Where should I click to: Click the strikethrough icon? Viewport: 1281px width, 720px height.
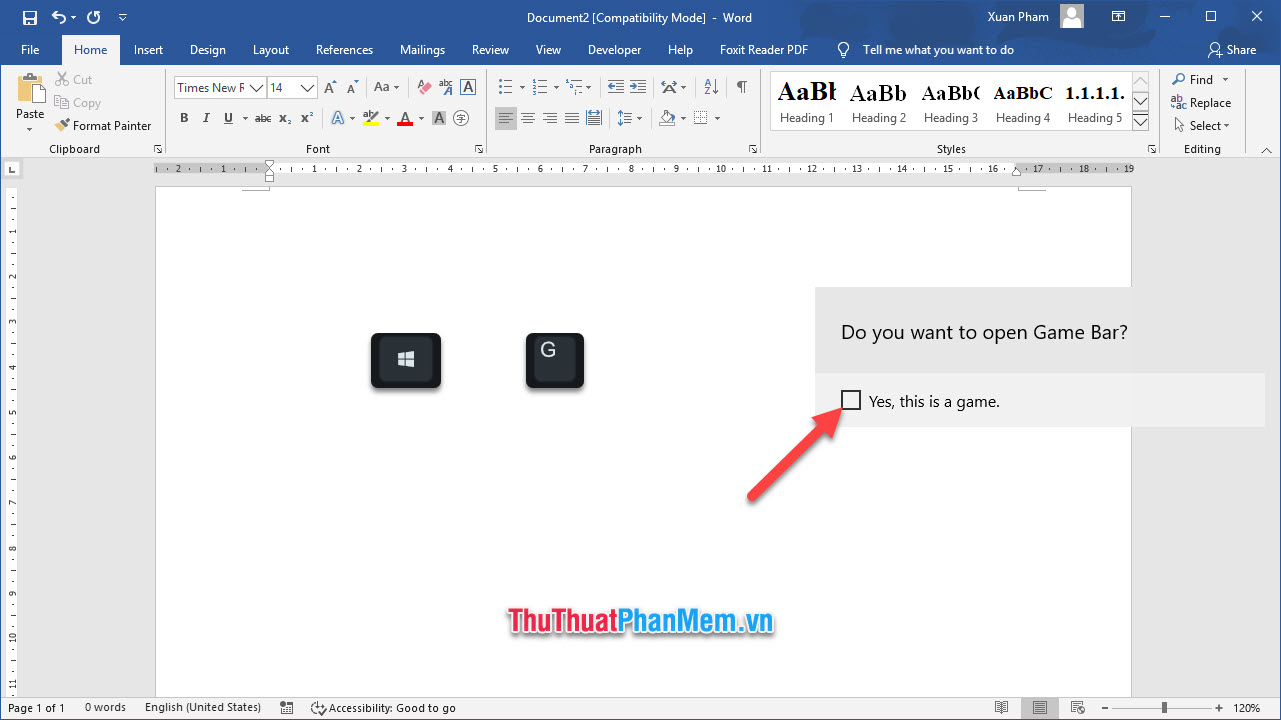(x=262, y=118)
